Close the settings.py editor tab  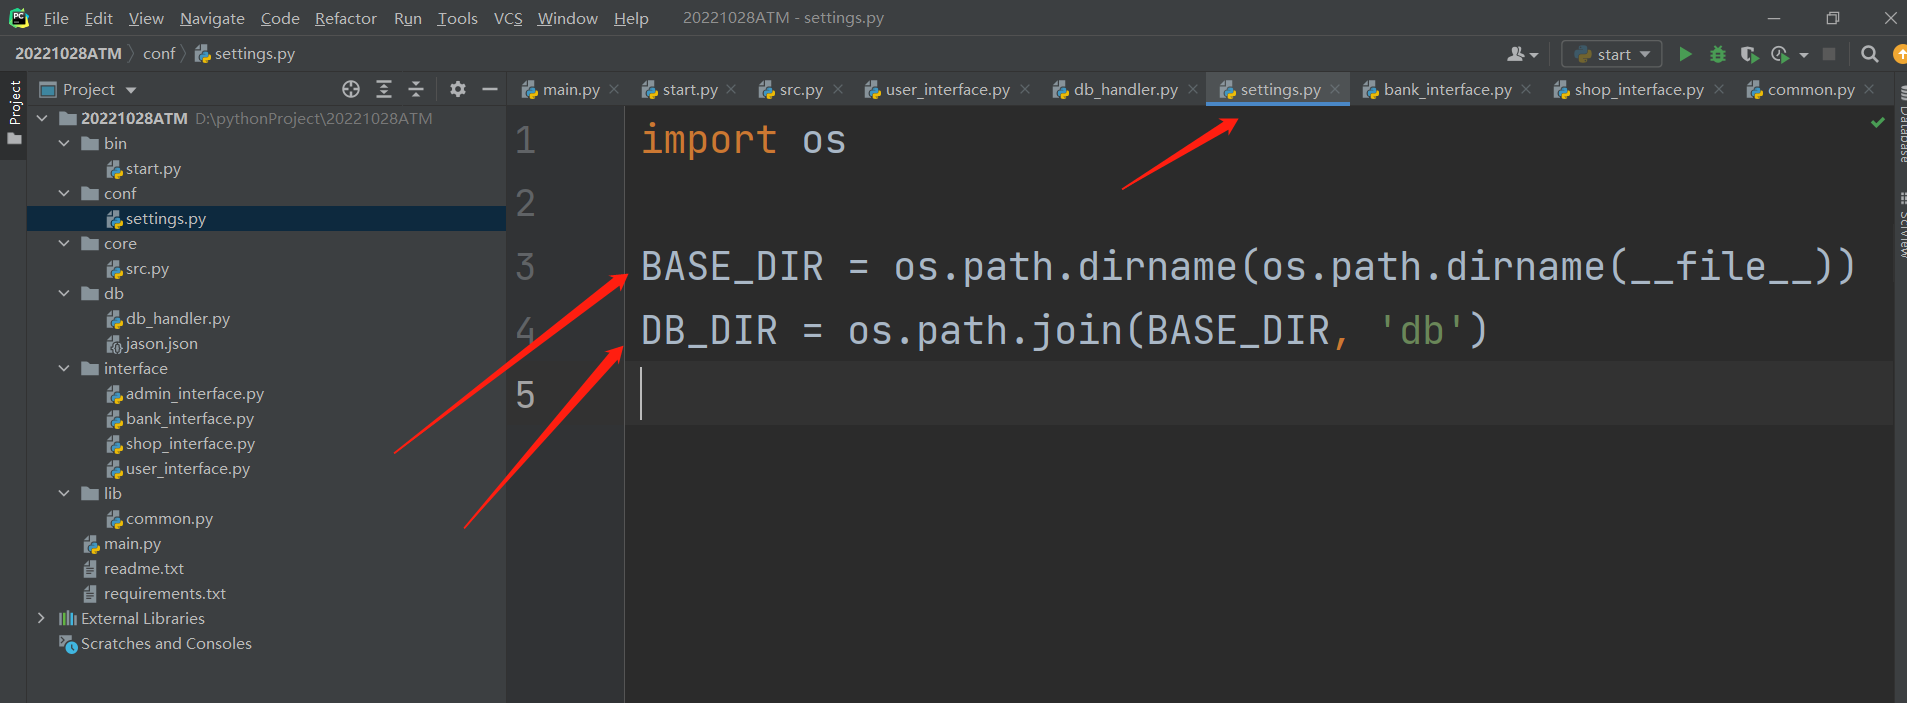tap(1335, 89)
